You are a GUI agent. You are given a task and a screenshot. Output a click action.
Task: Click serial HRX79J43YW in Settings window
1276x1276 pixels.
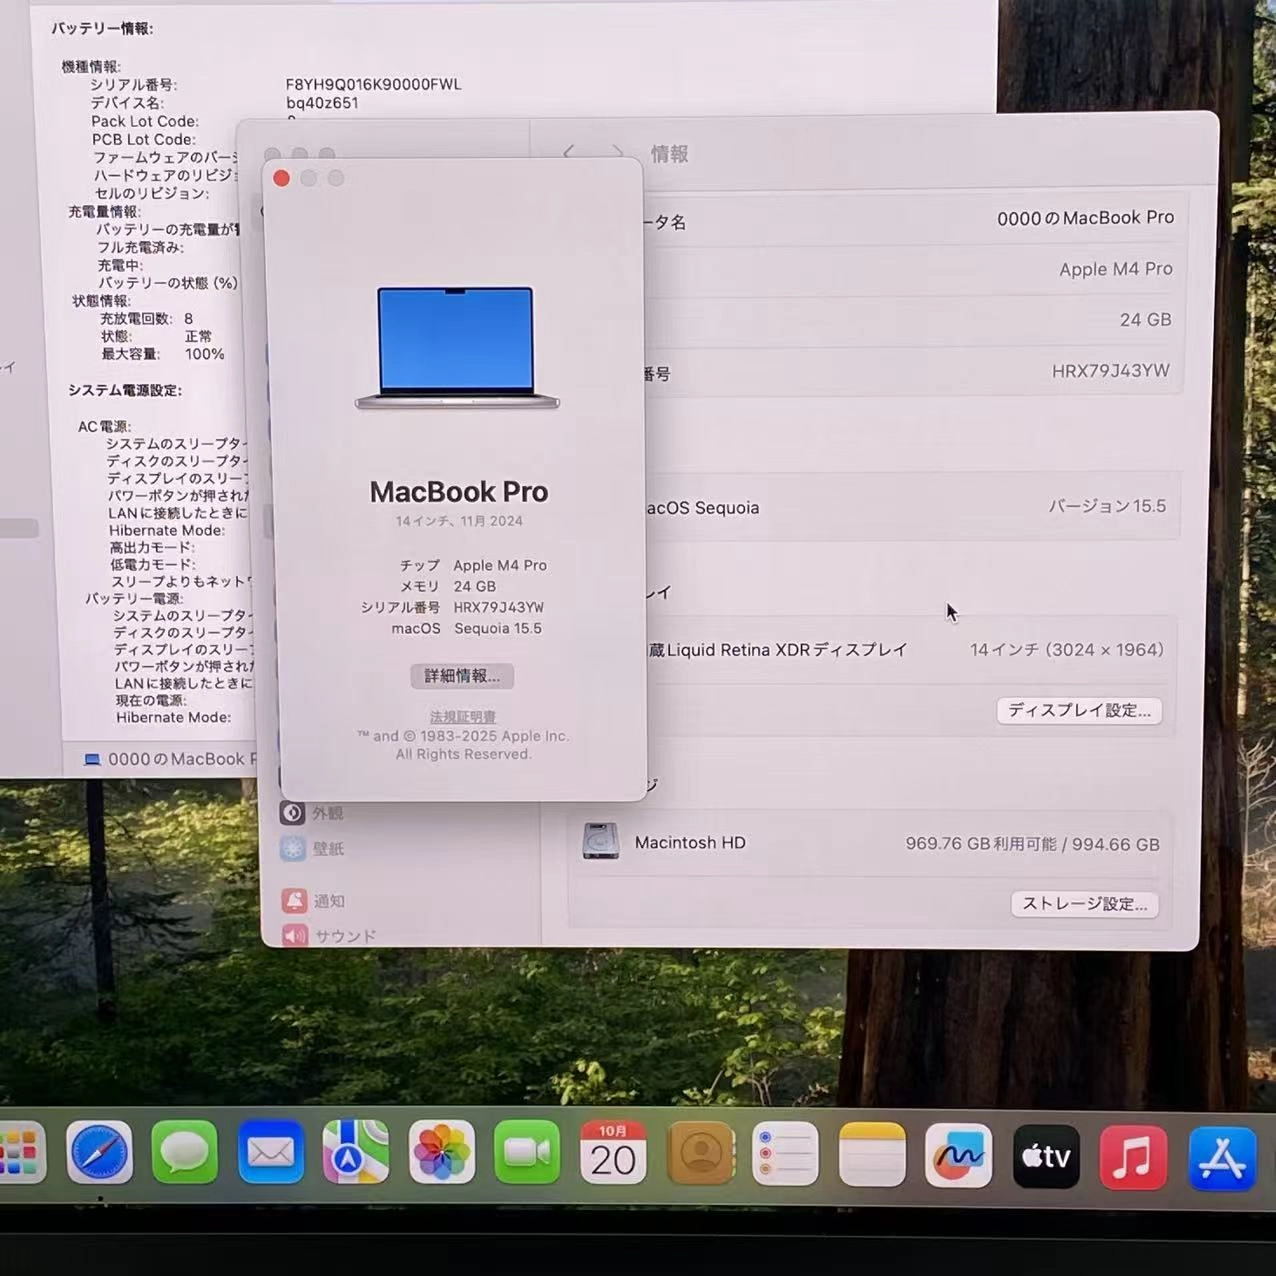1110,371
